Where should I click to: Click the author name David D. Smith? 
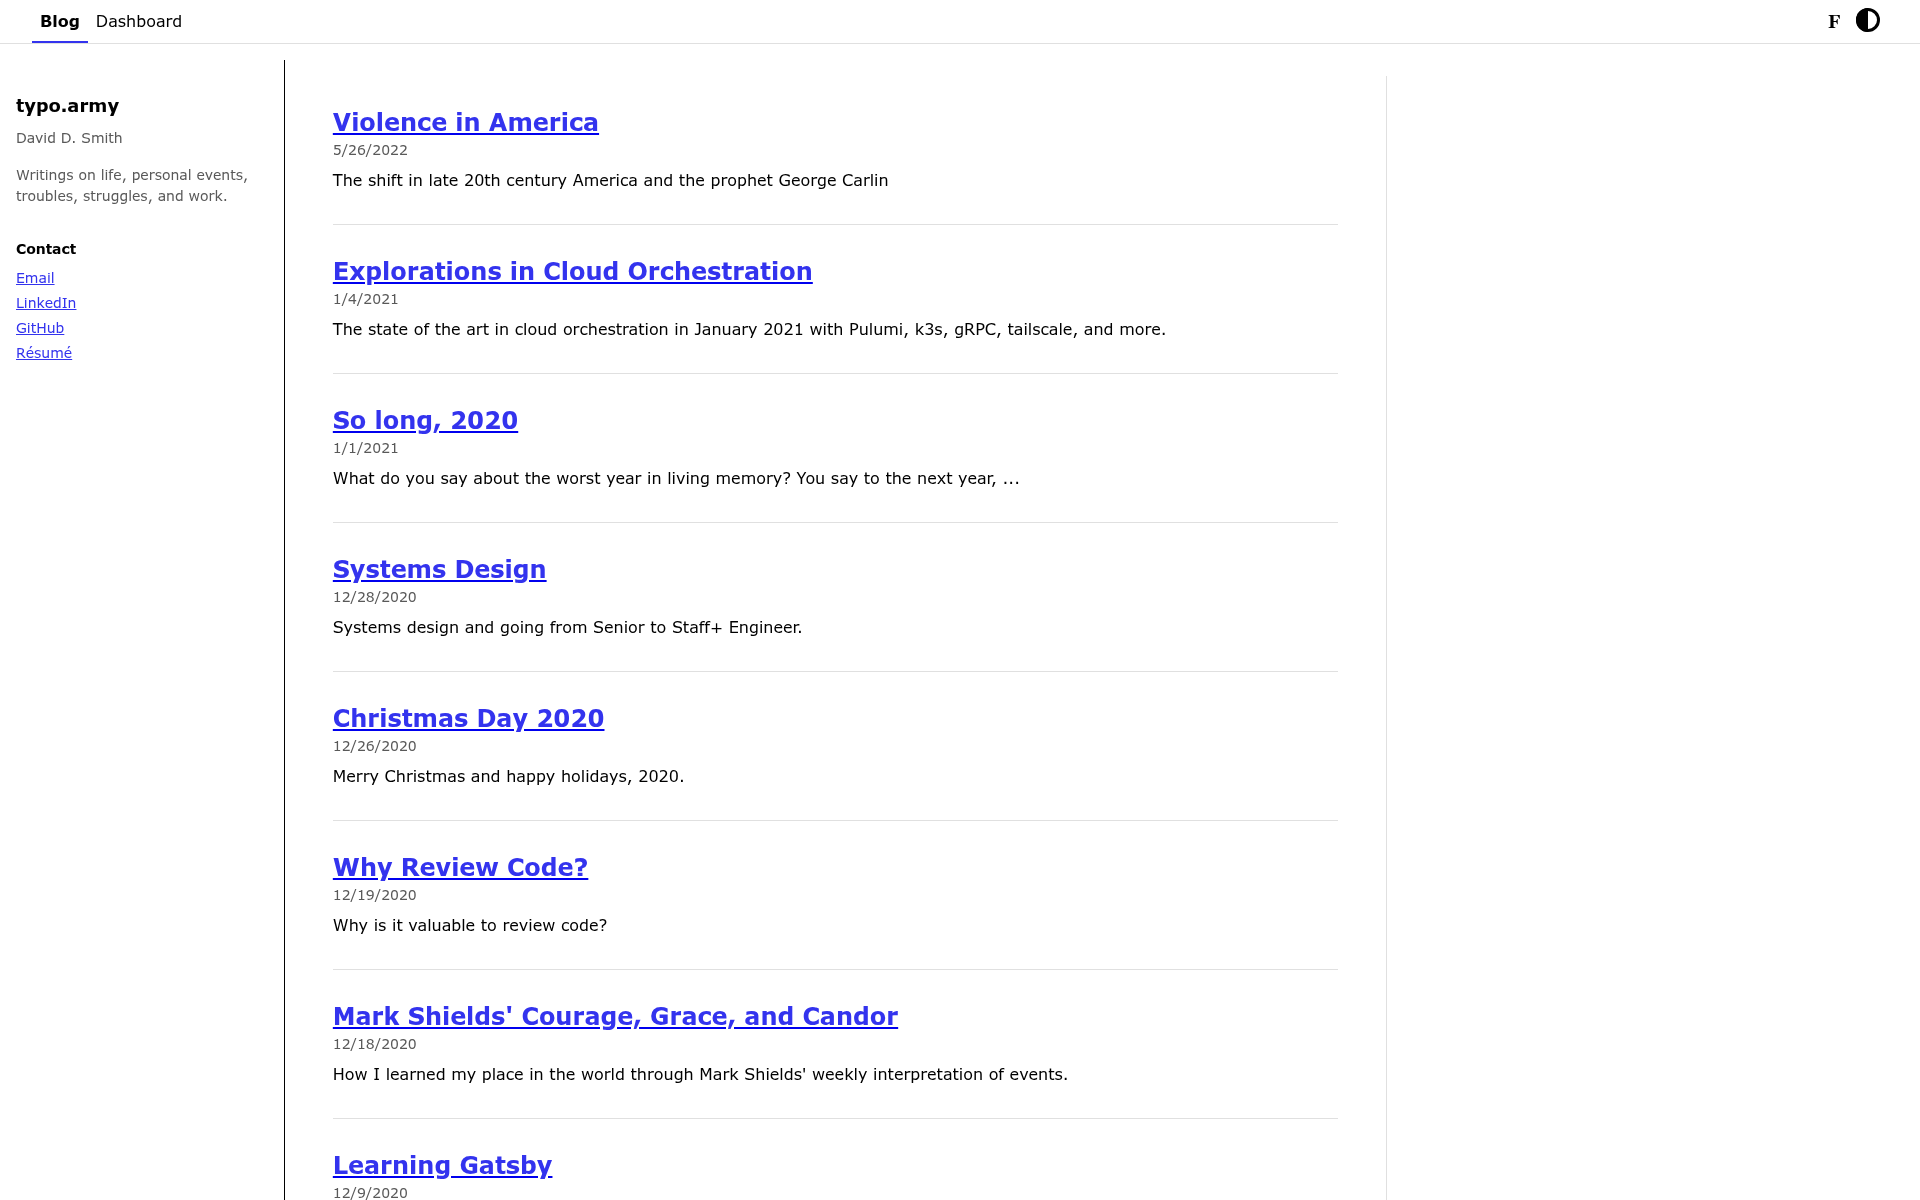point(69,138)
